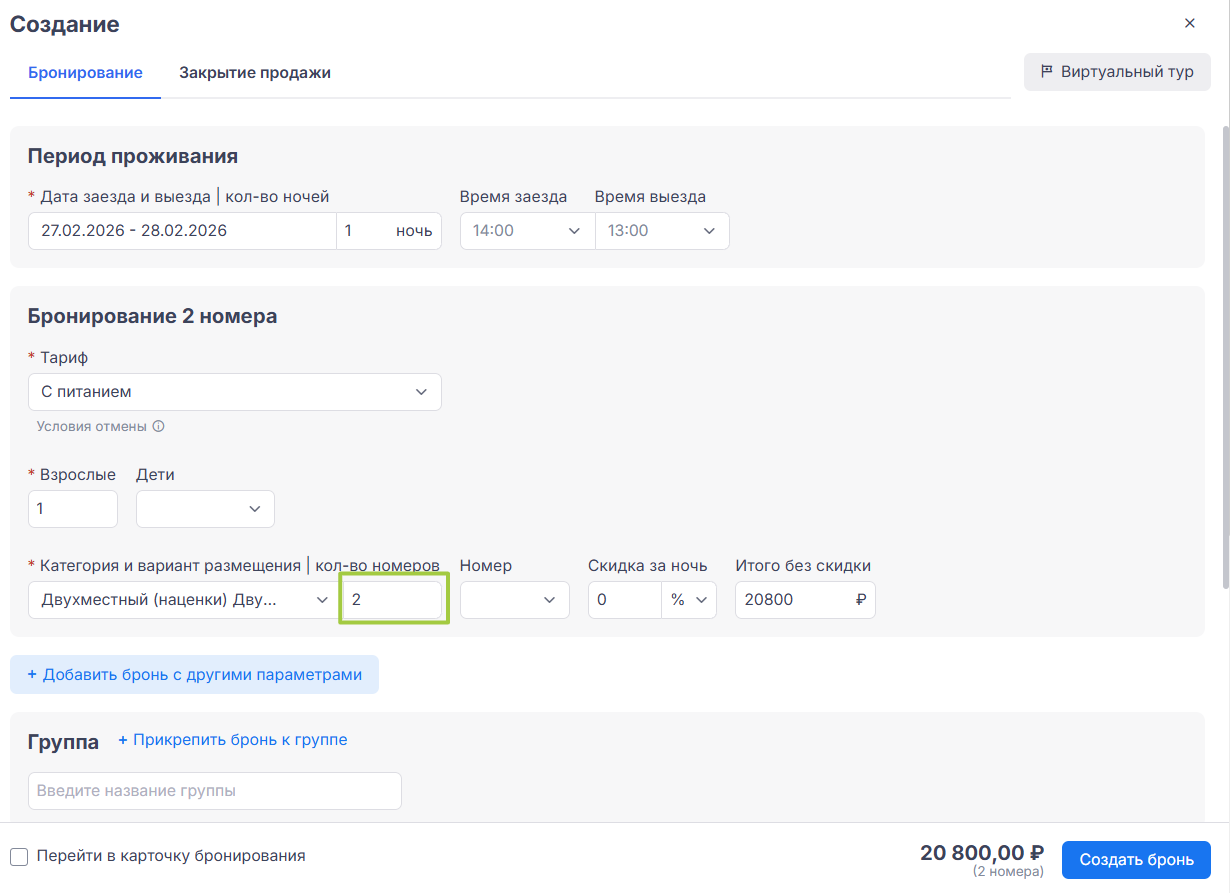Click the info icon next to Условия отмены
The image size is (1230, 893).
pyautogui.click(x=158, y=426)
